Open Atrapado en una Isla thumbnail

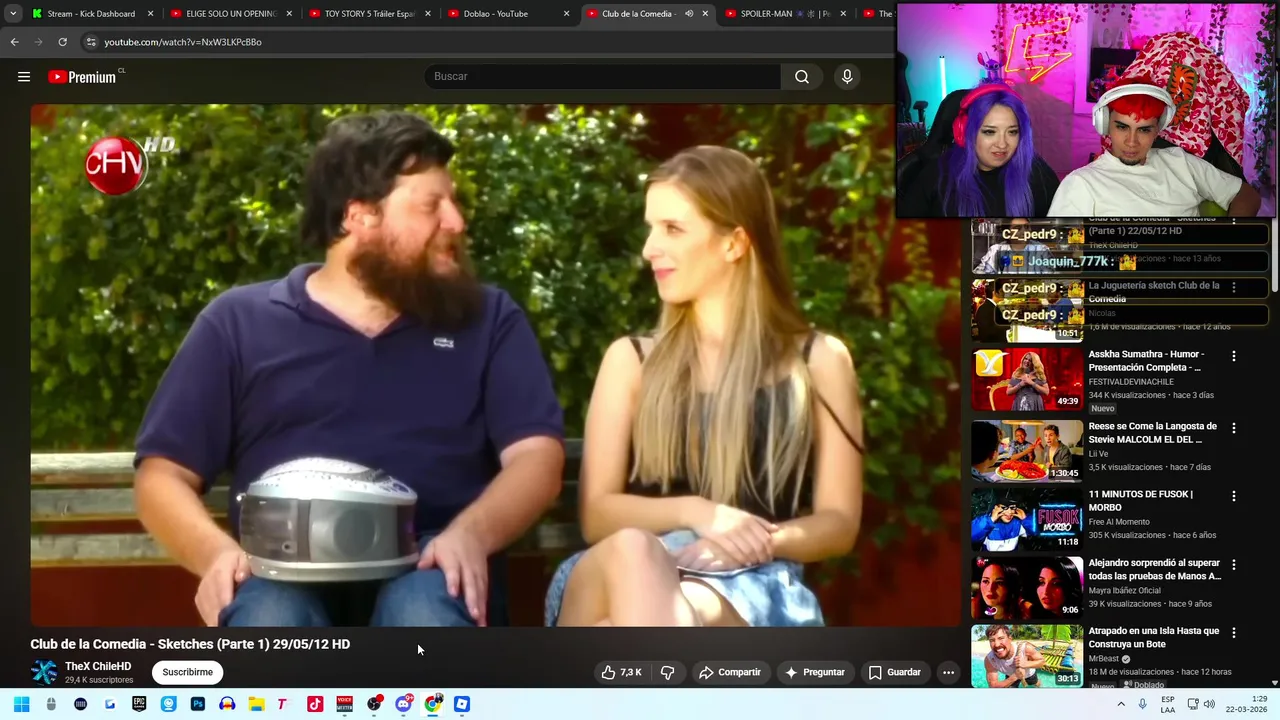1027,656
